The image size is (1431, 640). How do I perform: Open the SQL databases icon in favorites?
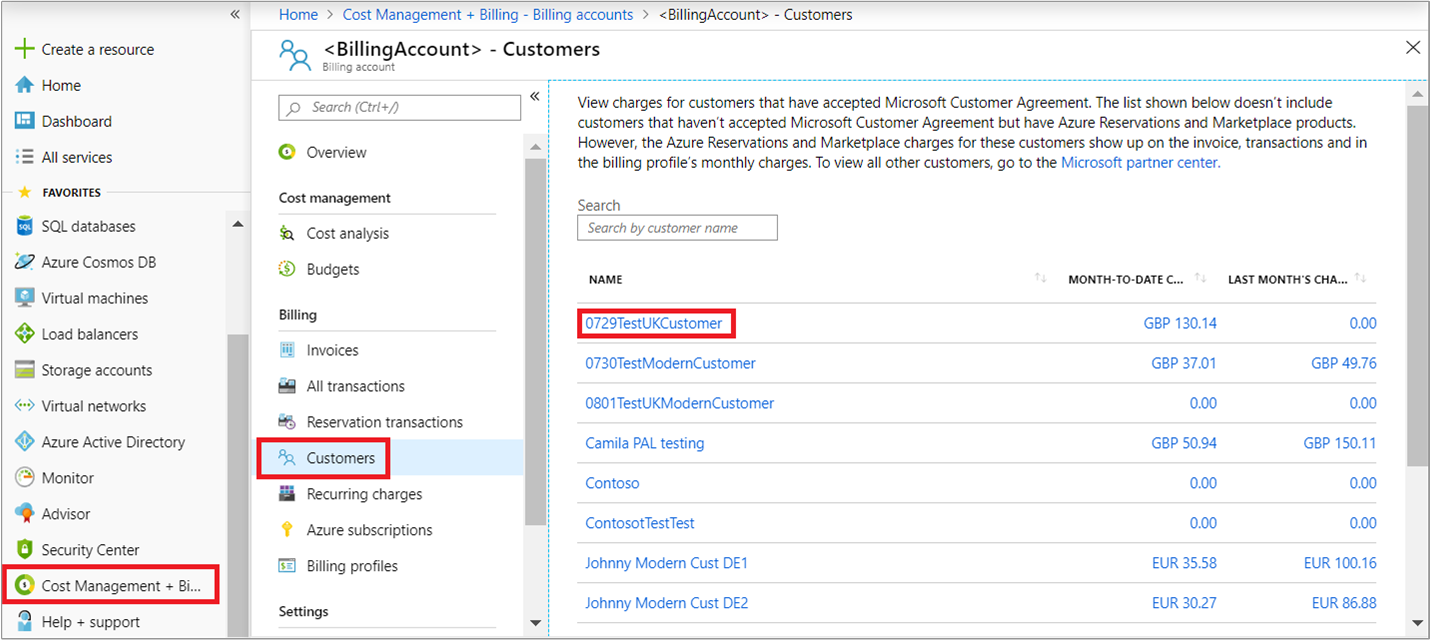pyautogui.click(x=25, y=226)
